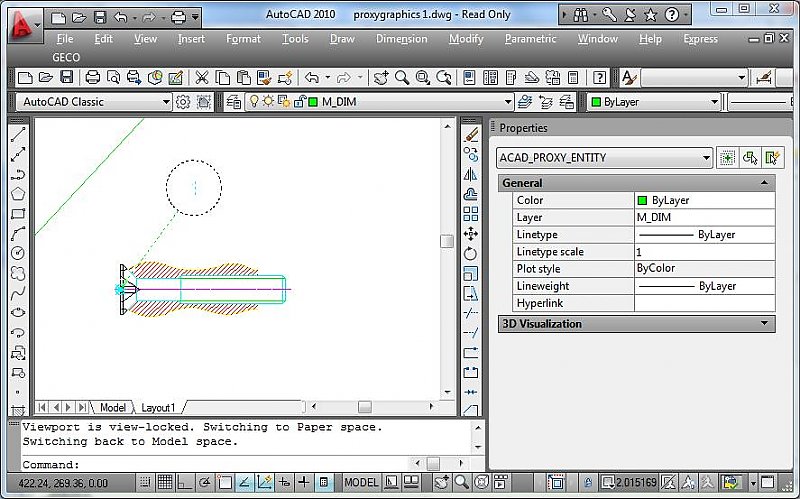Toggle Polar Tracking in status bar
This screenshot has height=499, width=800.
204,482
